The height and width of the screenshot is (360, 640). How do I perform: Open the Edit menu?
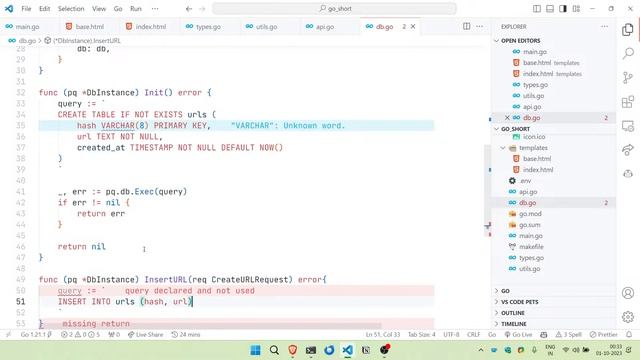[x=44, y=9]
